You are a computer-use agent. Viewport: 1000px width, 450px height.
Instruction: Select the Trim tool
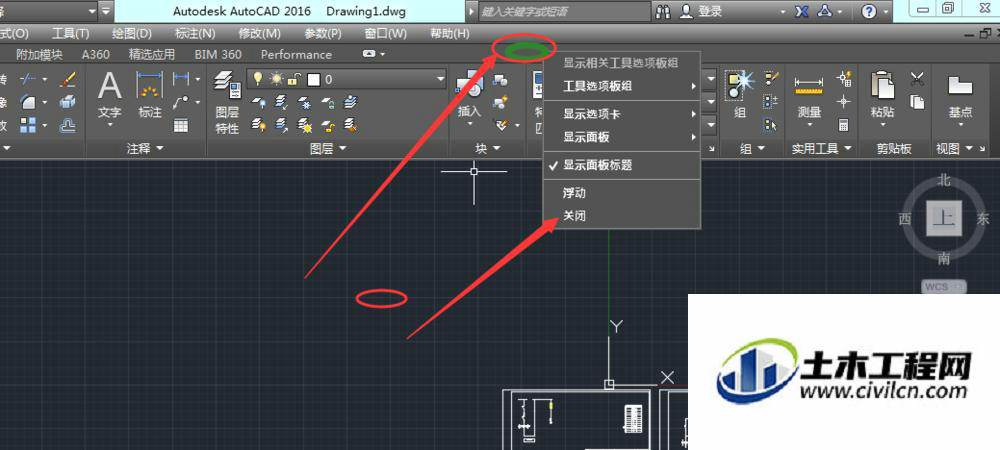(28, 79)
